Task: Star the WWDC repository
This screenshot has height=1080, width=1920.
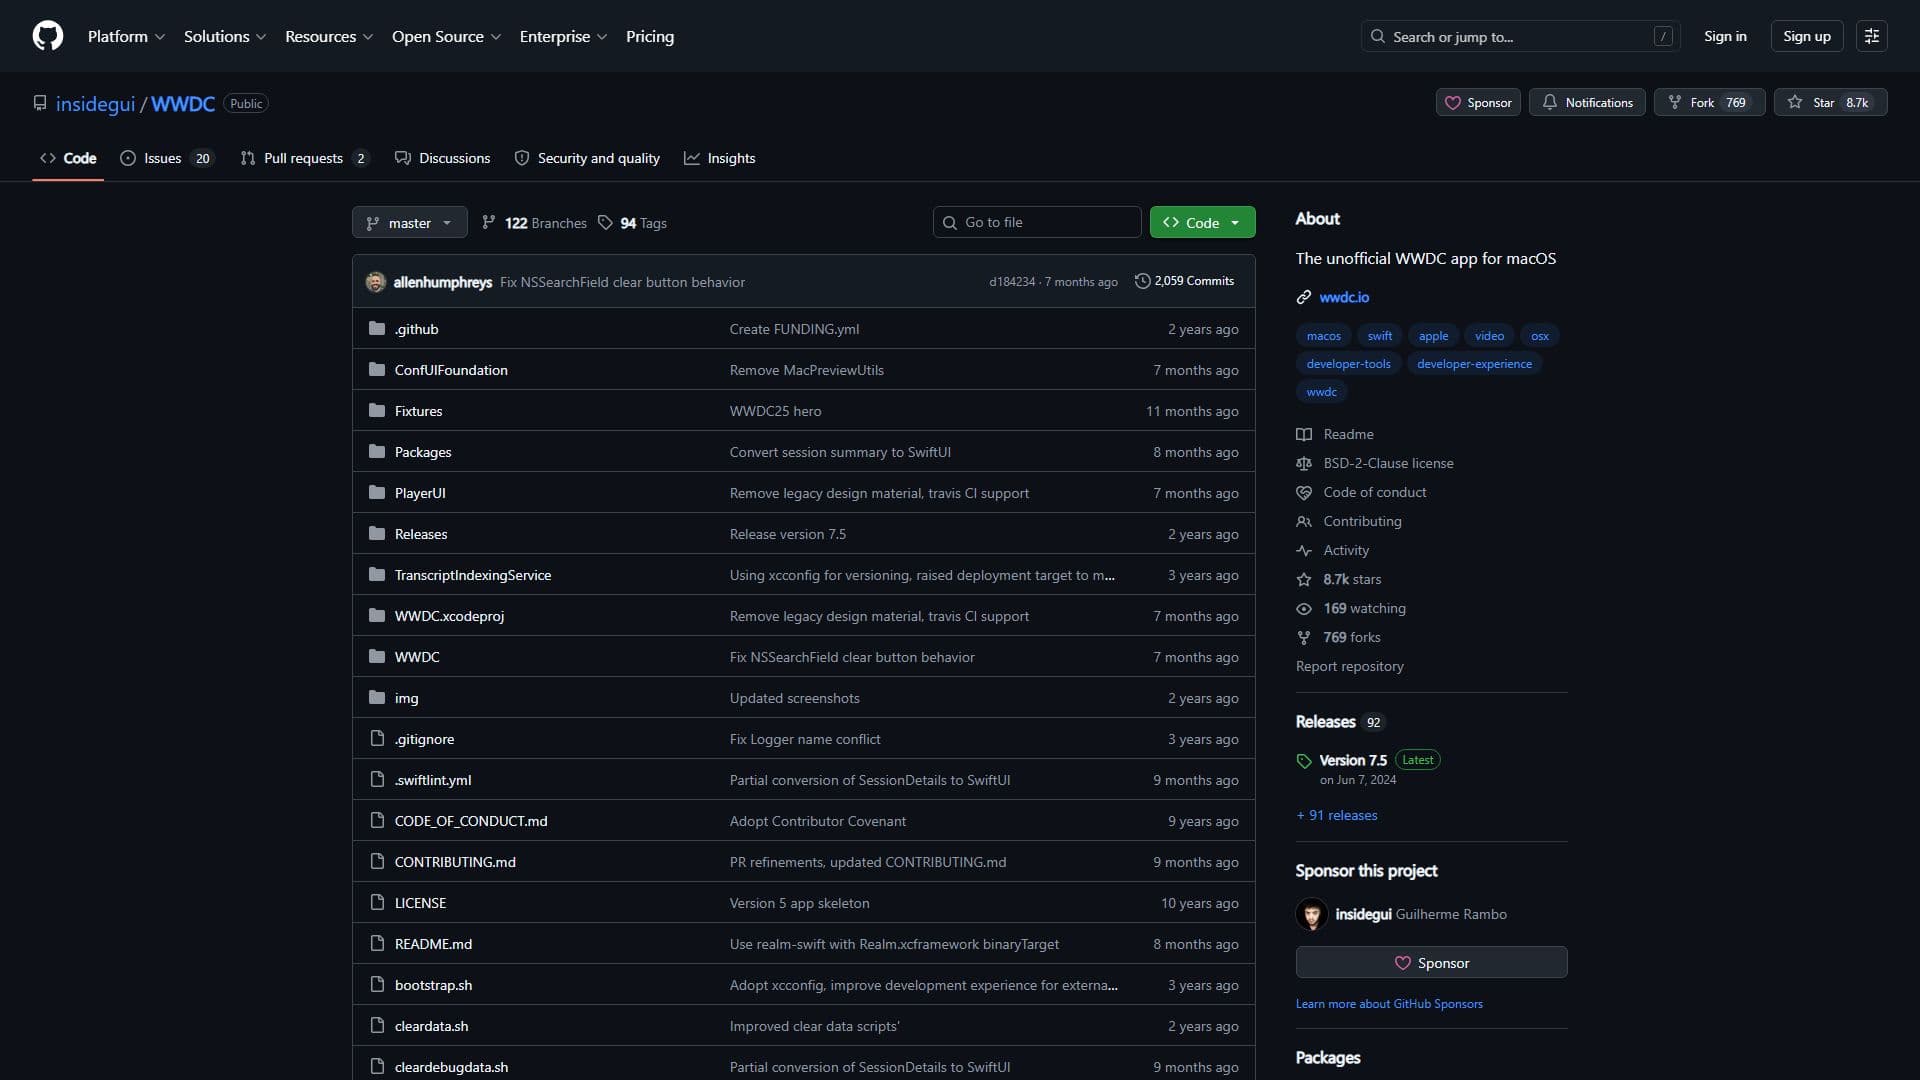Action: click(1830, 103)
